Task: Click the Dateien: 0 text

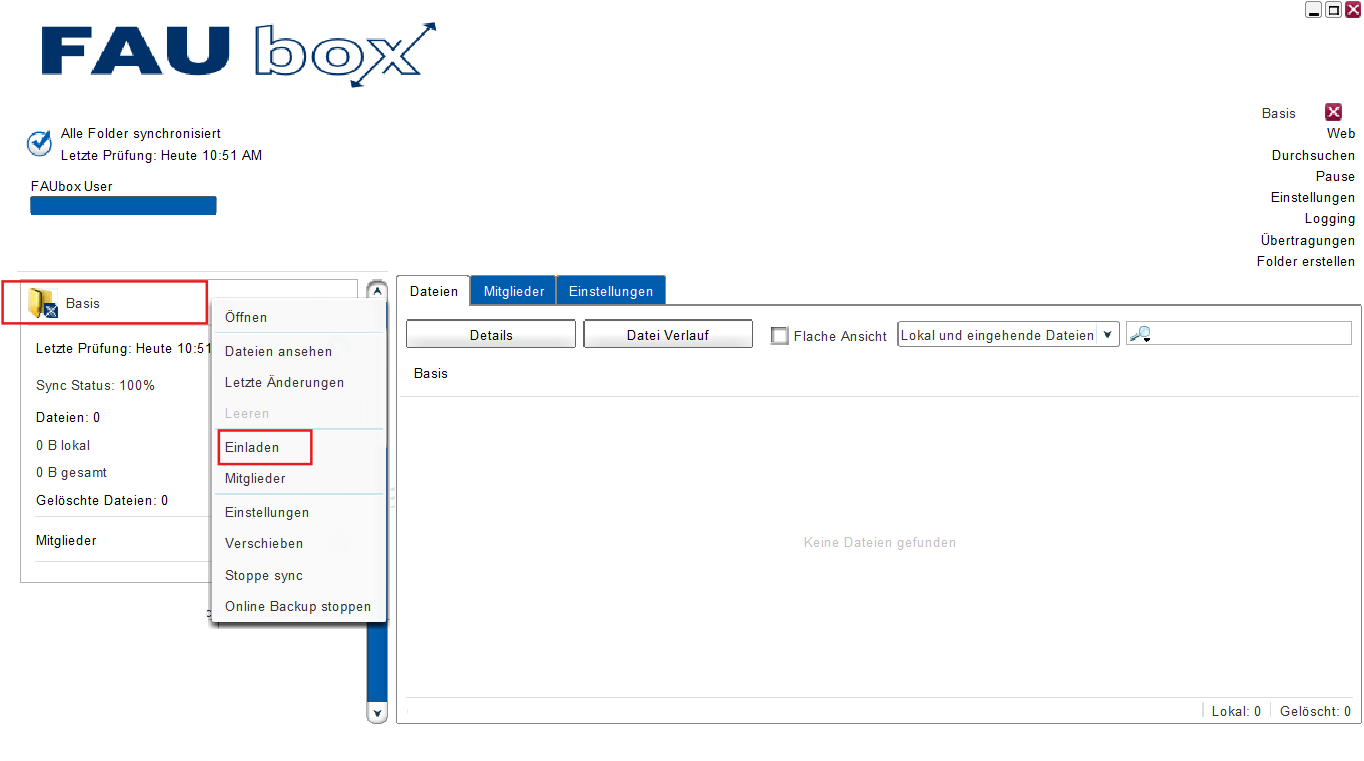Action: click(68, 417)
